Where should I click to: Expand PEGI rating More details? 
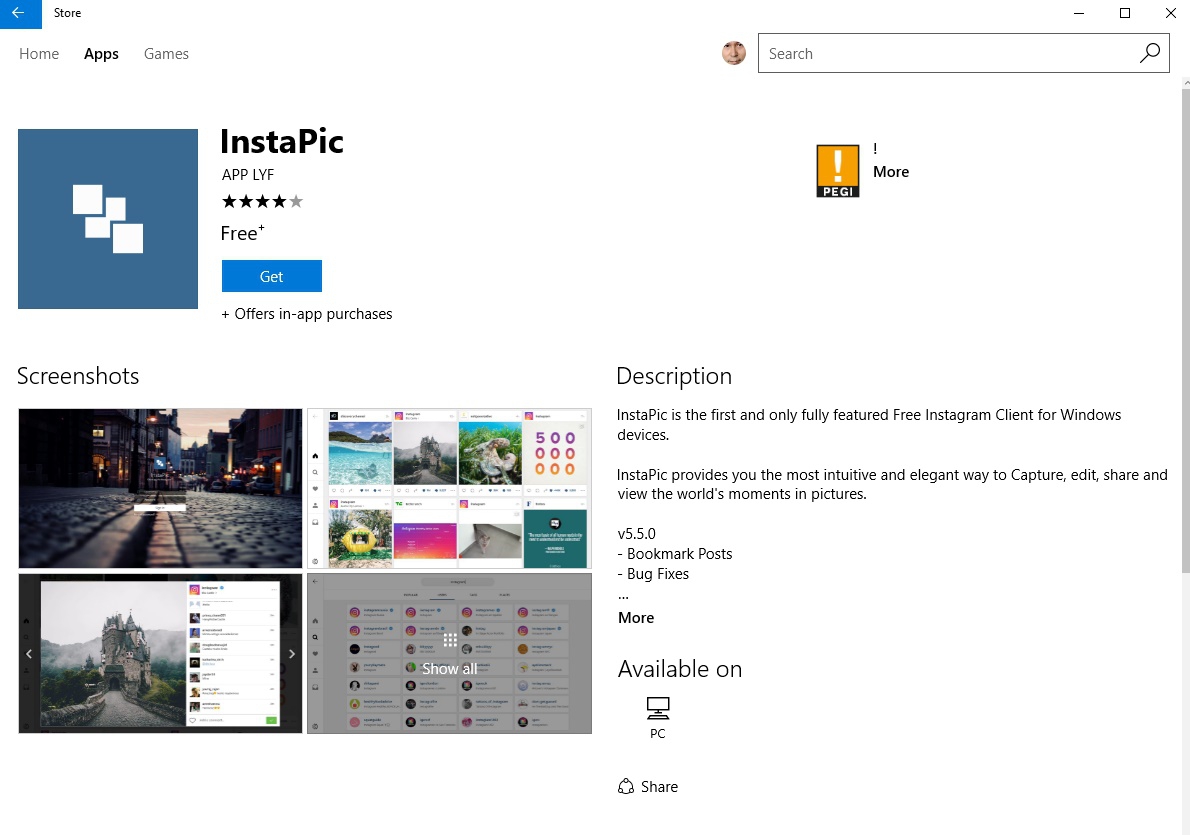pos(890,172)
